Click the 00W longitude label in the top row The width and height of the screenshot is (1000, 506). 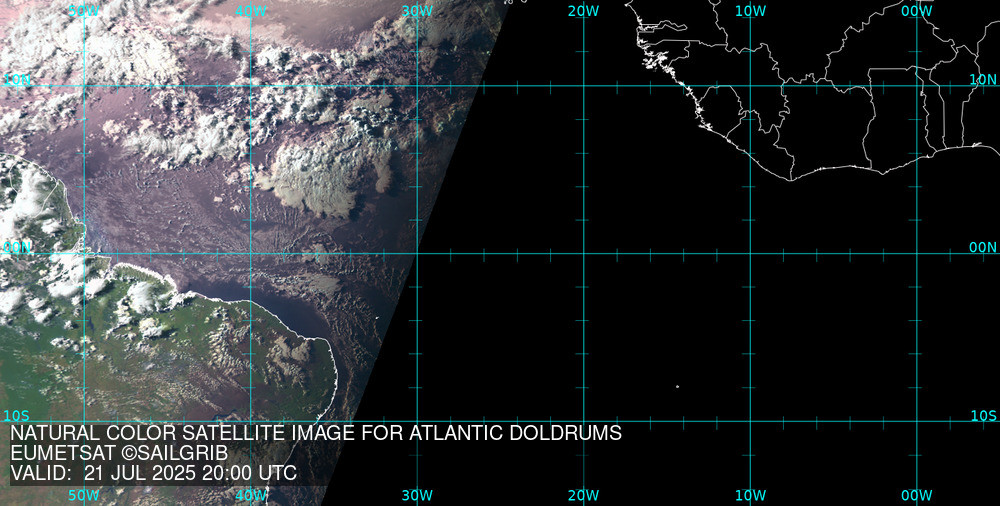pyautogui.click(x=916, y=11)
